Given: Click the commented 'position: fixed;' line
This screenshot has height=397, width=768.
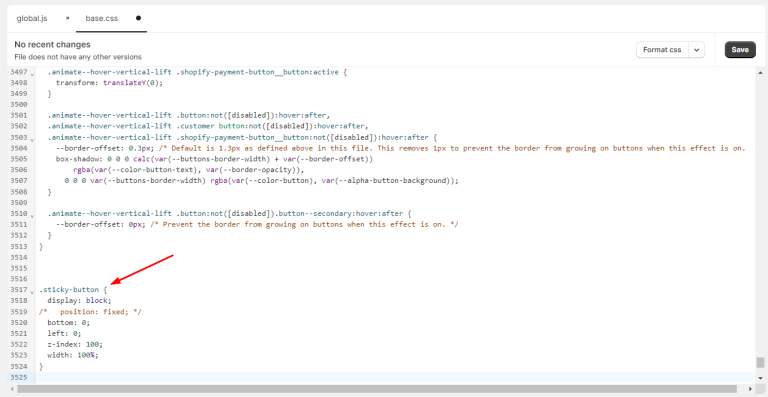Looking at the screenshot, I should [90, 311].
